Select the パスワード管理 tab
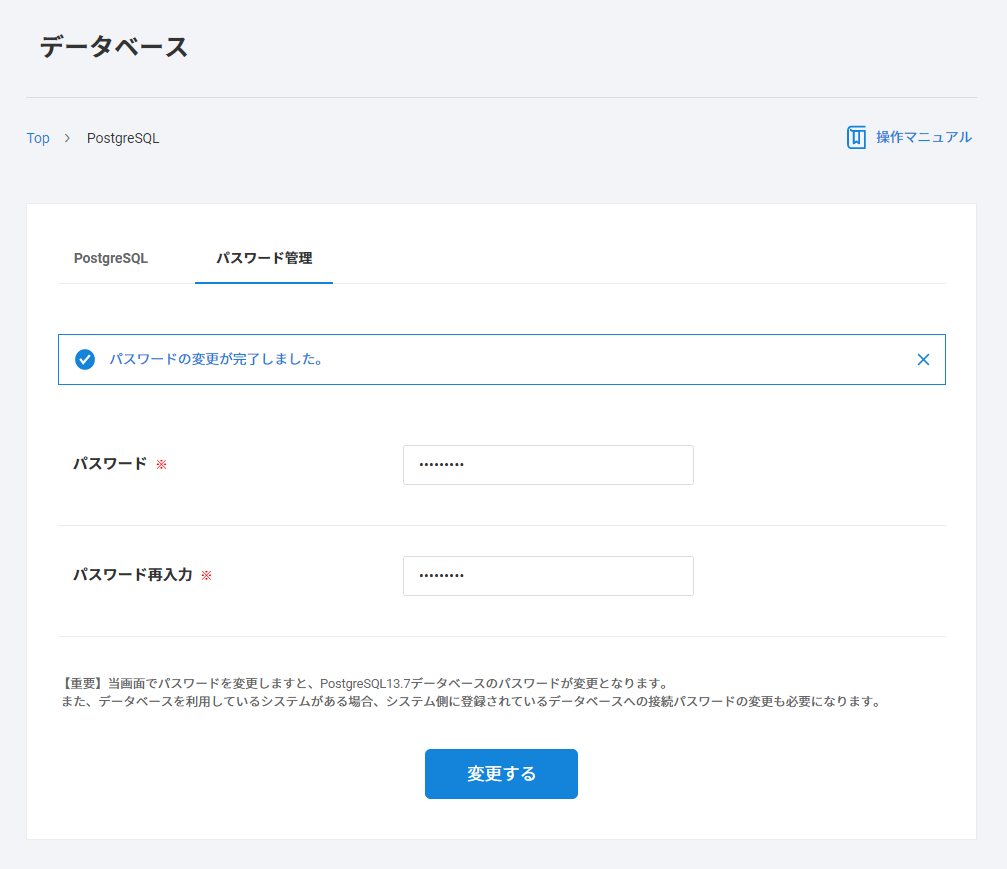The width and height of the screenshot is (1007, 869). point(264,258)
